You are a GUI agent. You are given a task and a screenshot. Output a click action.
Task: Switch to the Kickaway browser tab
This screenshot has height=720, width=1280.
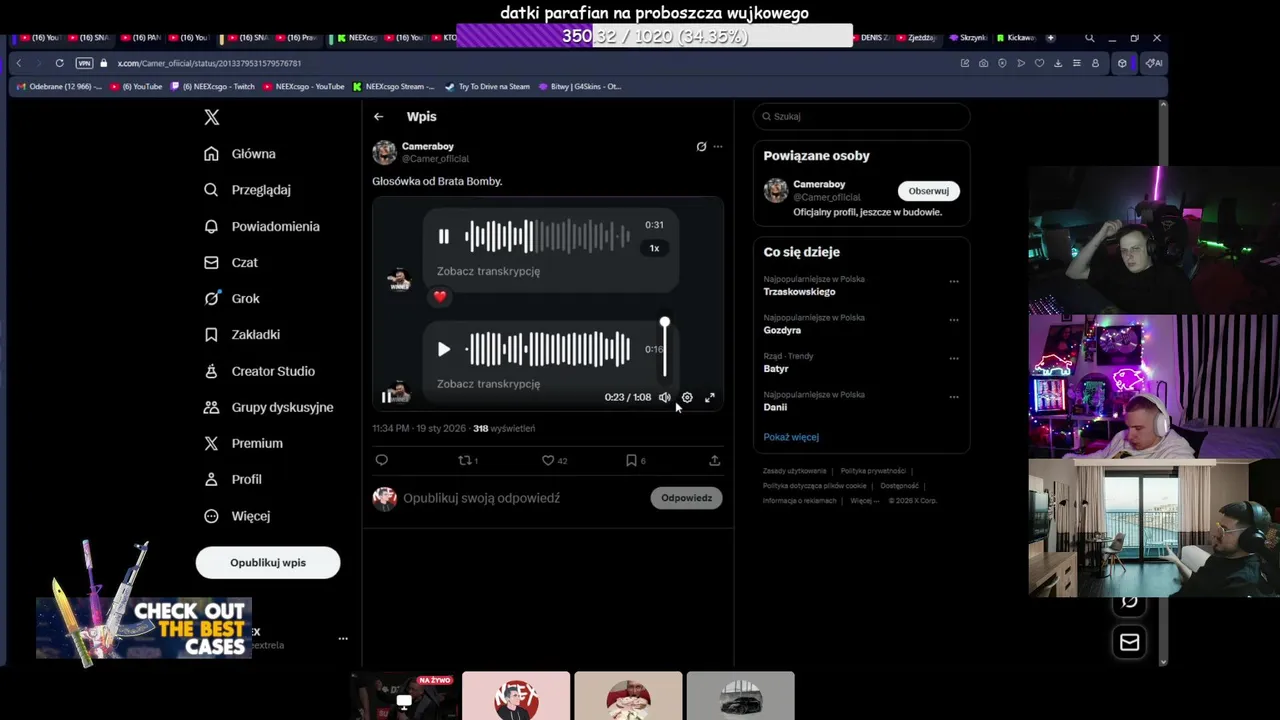coord(1016,38)
